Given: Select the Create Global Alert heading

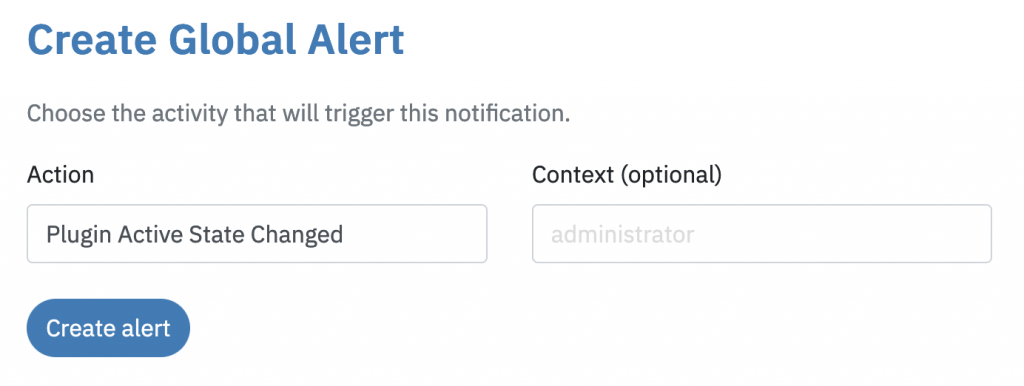Looking at the screenshot, I should coord(216,40).
